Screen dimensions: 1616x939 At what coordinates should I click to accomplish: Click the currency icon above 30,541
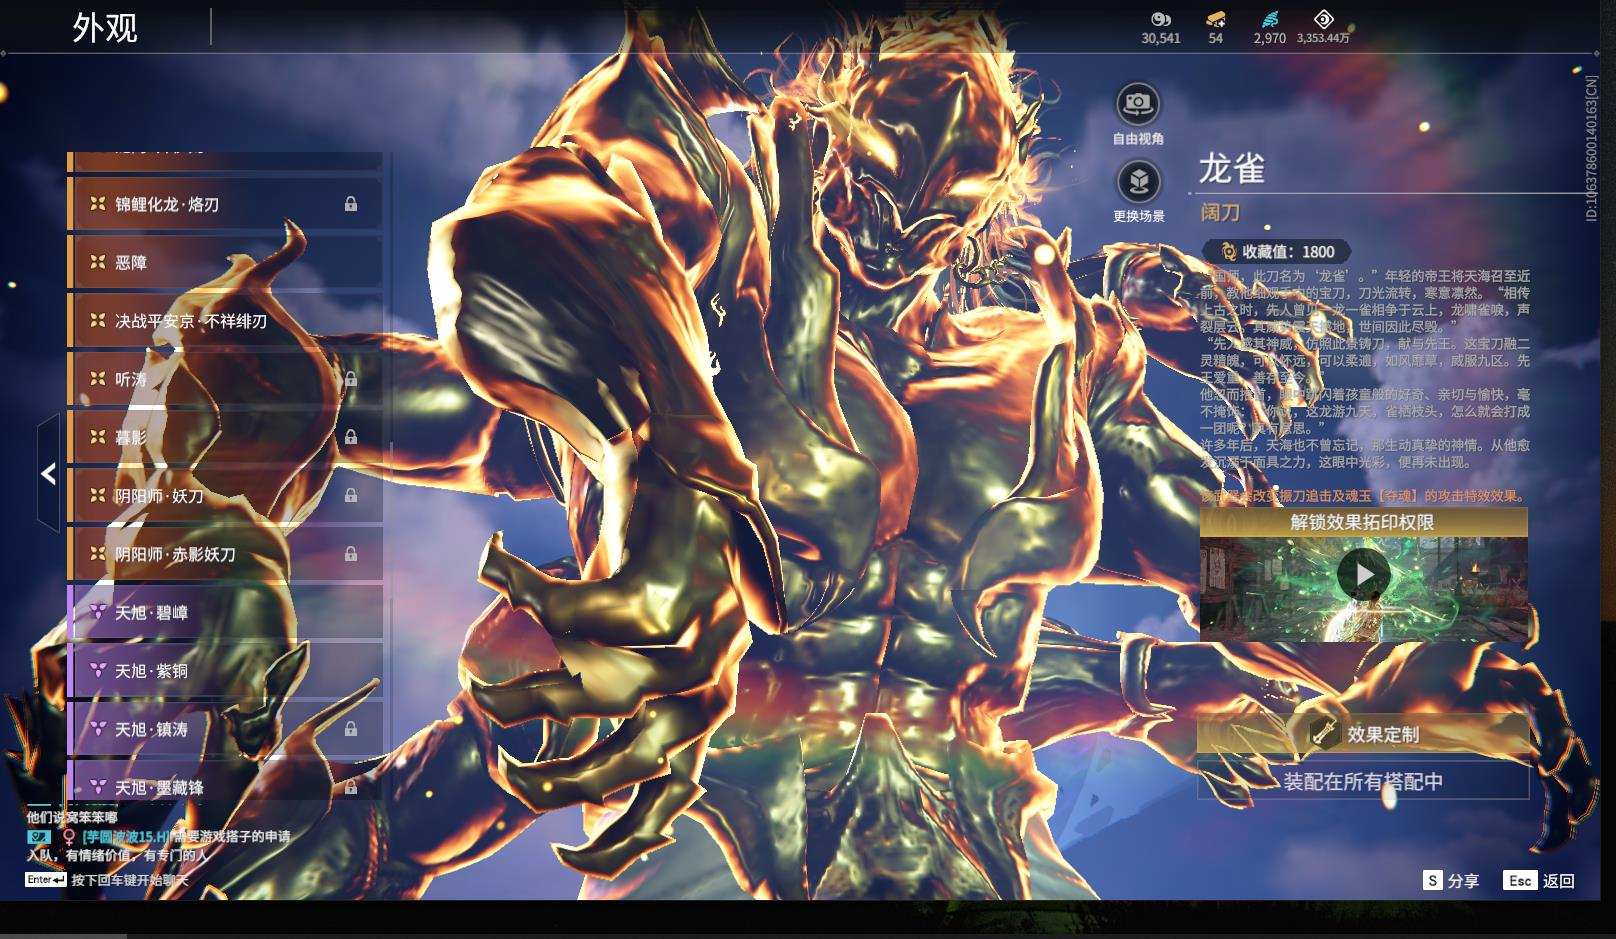tap(1161, 19)
